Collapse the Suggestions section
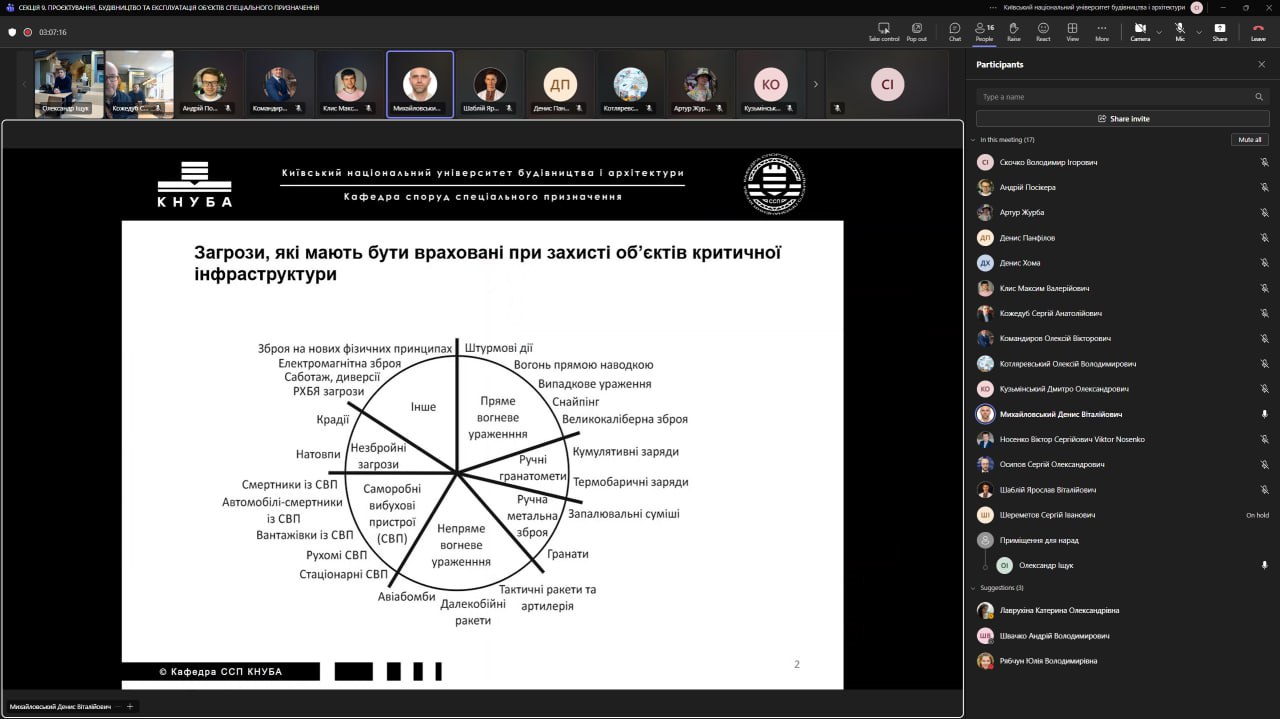The image size is (1280, 719). 974,588
